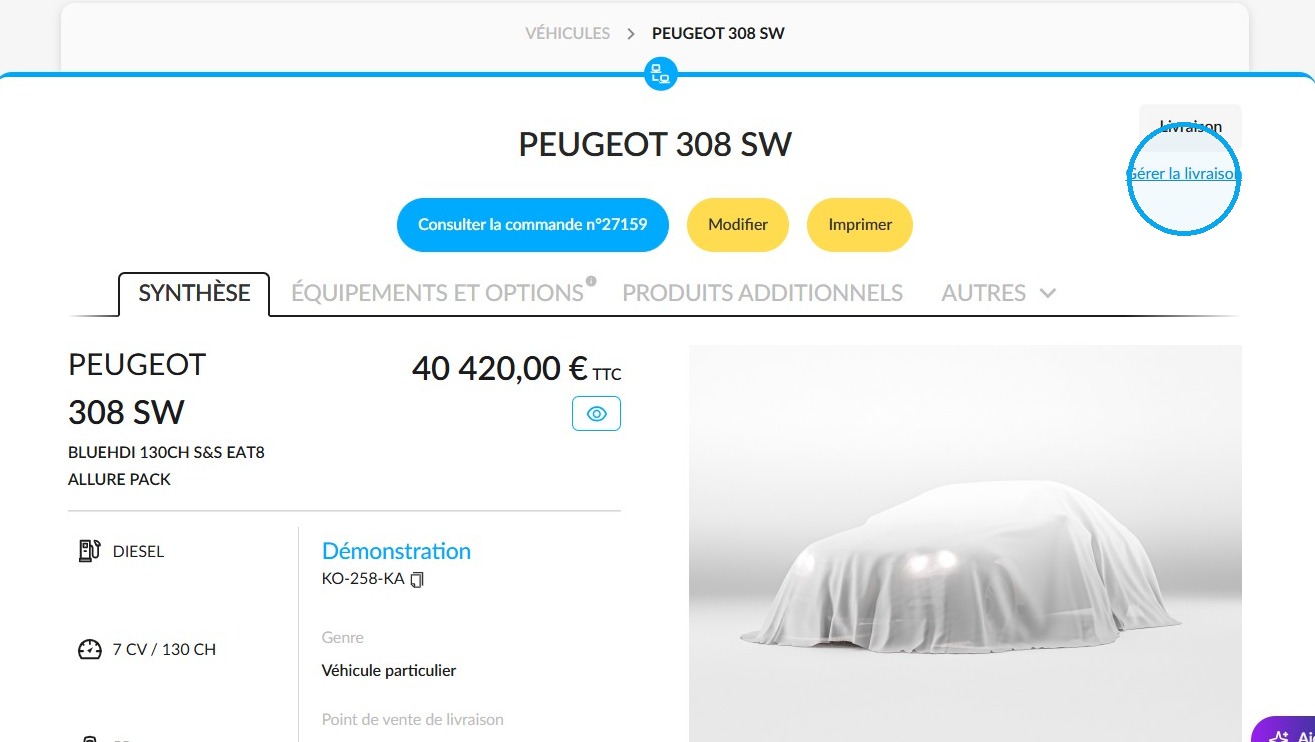This screenshot has width=1315, height=742.
Task: Click the Imprimer button
Action: [860, 224]
